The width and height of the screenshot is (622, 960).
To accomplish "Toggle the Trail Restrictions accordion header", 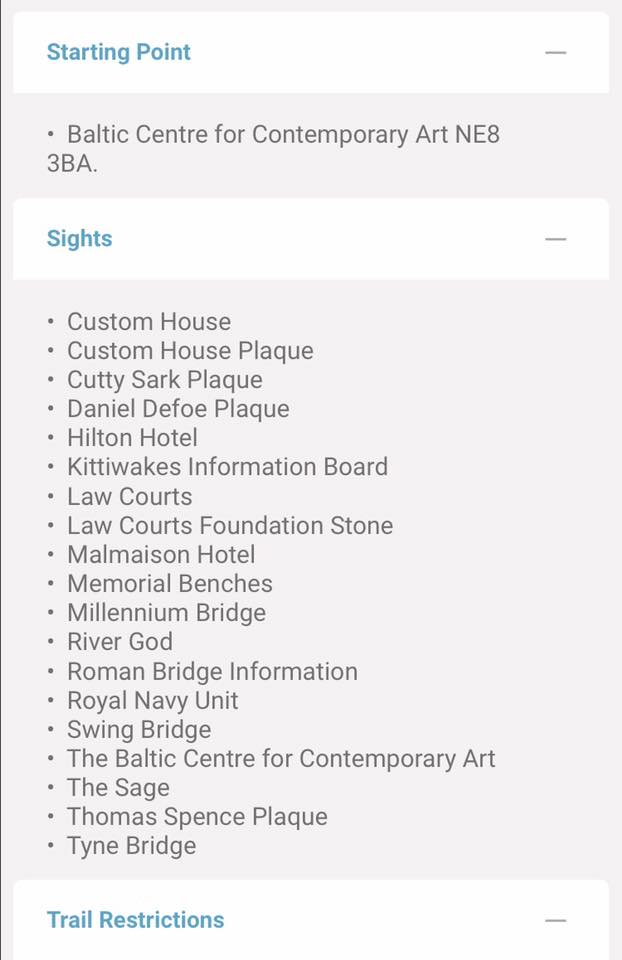I will (311, 920).
